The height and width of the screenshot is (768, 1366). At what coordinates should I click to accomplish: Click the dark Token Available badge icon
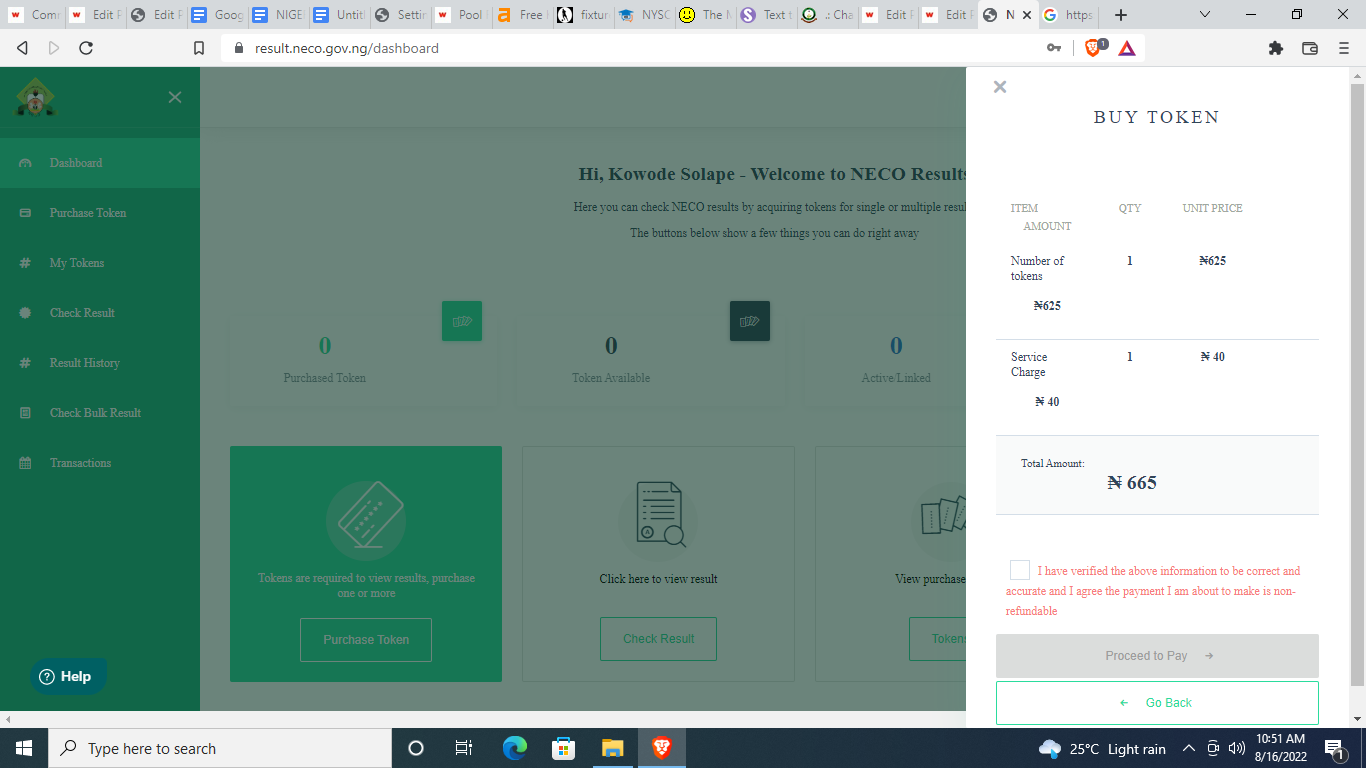pos(750,321)
